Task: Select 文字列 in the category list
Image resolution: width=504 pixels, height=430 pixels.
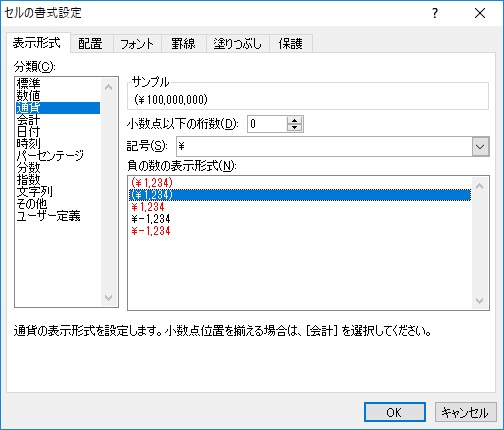Action: 58,192
